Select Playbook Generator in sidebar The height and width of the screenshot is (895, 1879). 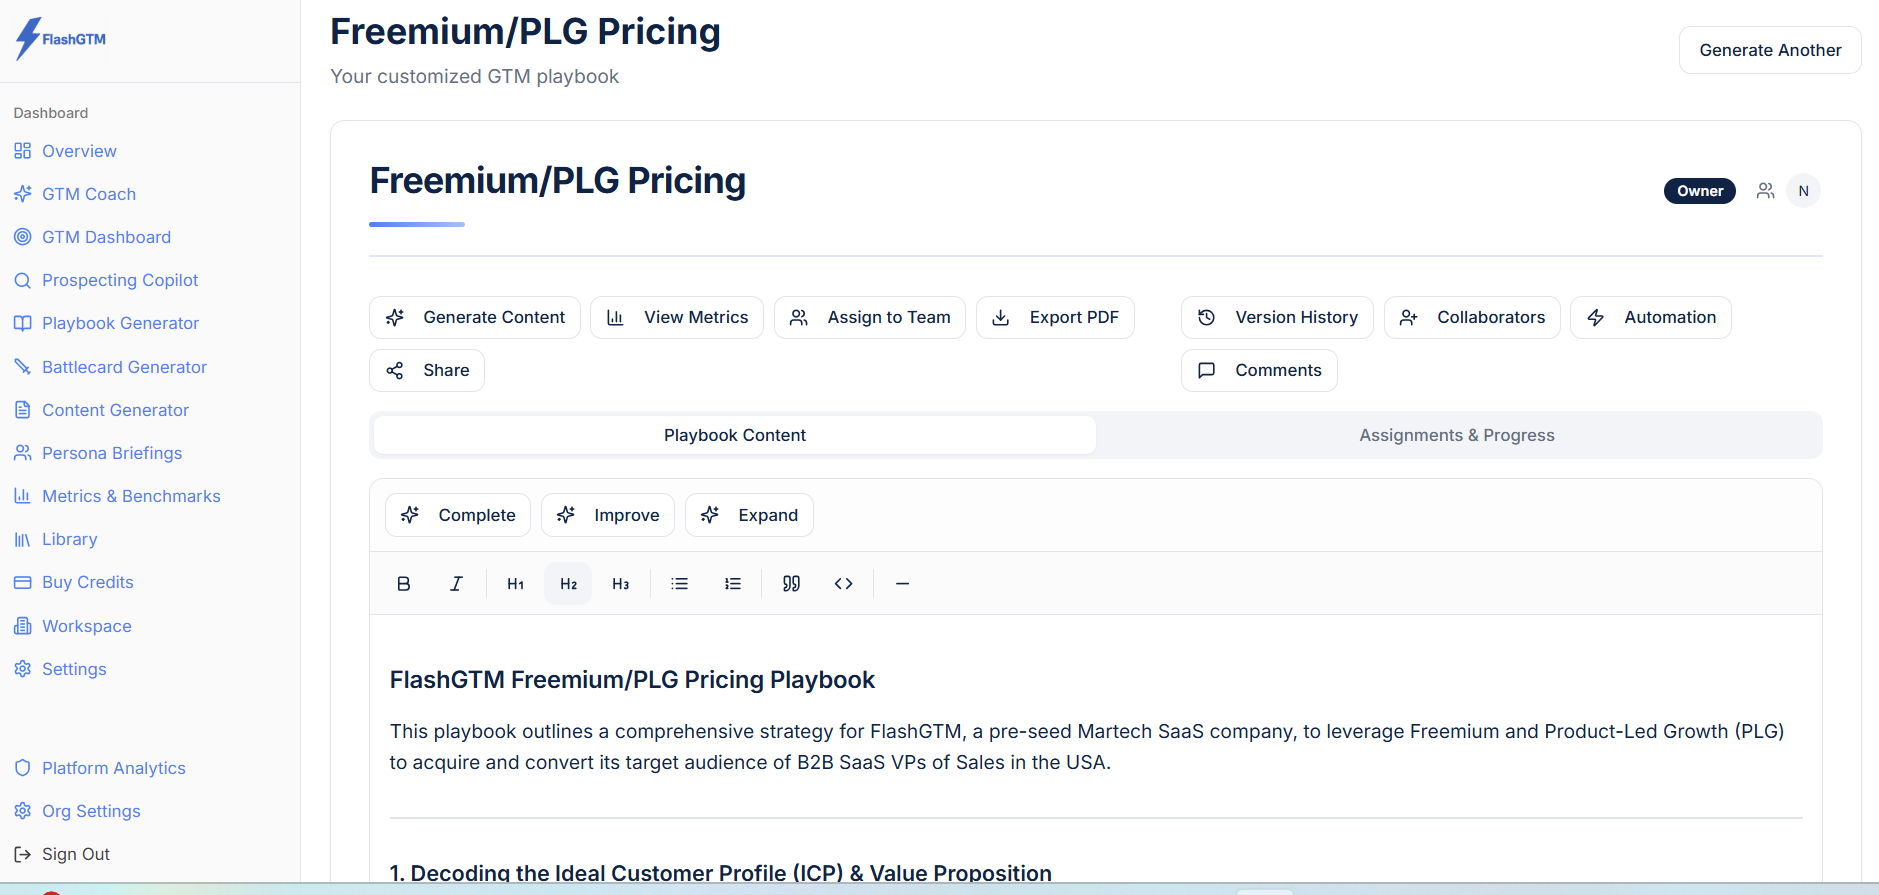[x=106, y=323]
